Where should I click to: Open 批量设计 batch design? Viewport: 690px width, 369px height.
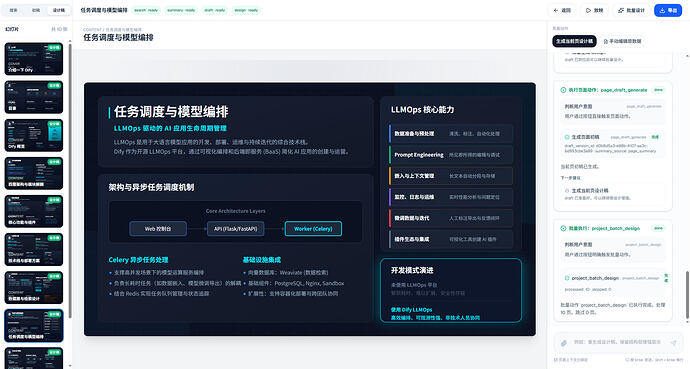coord(631,10)
